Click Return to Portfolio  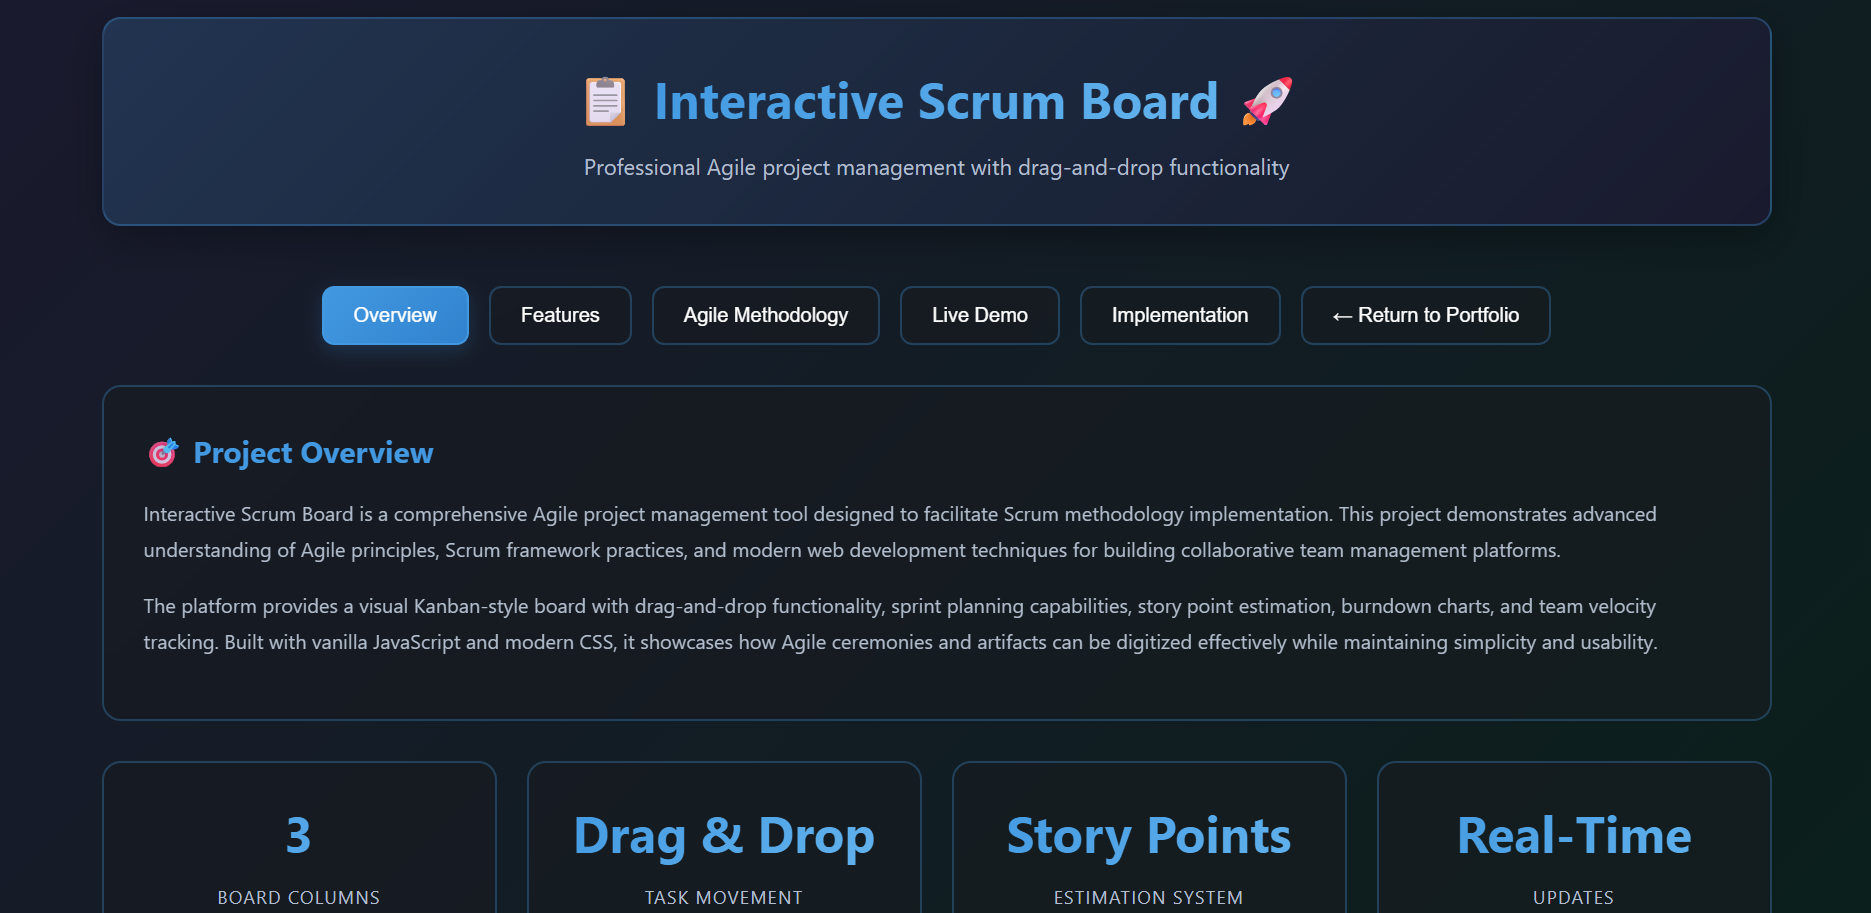click(x=1425, y=315)
